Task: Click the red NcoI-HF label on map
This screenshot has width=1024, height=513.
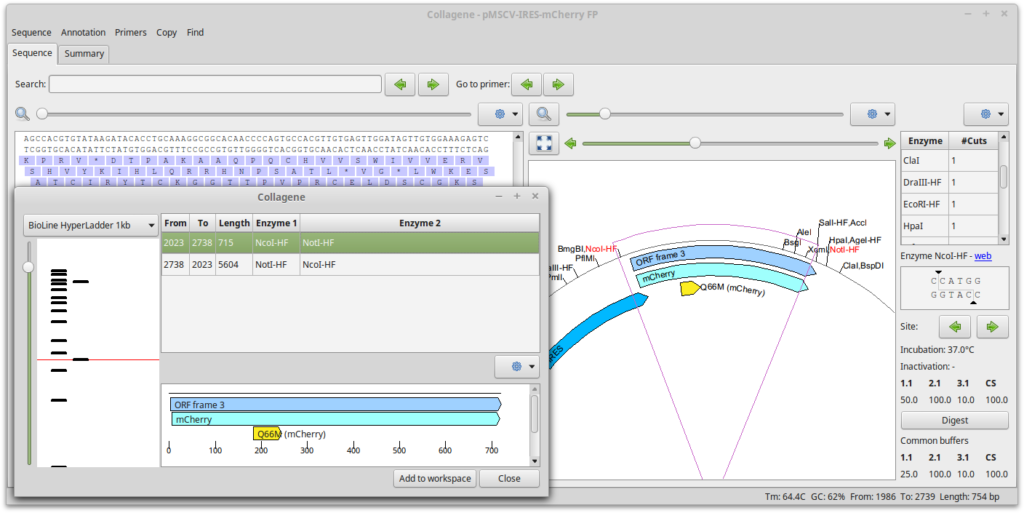Action: (601, 249)
